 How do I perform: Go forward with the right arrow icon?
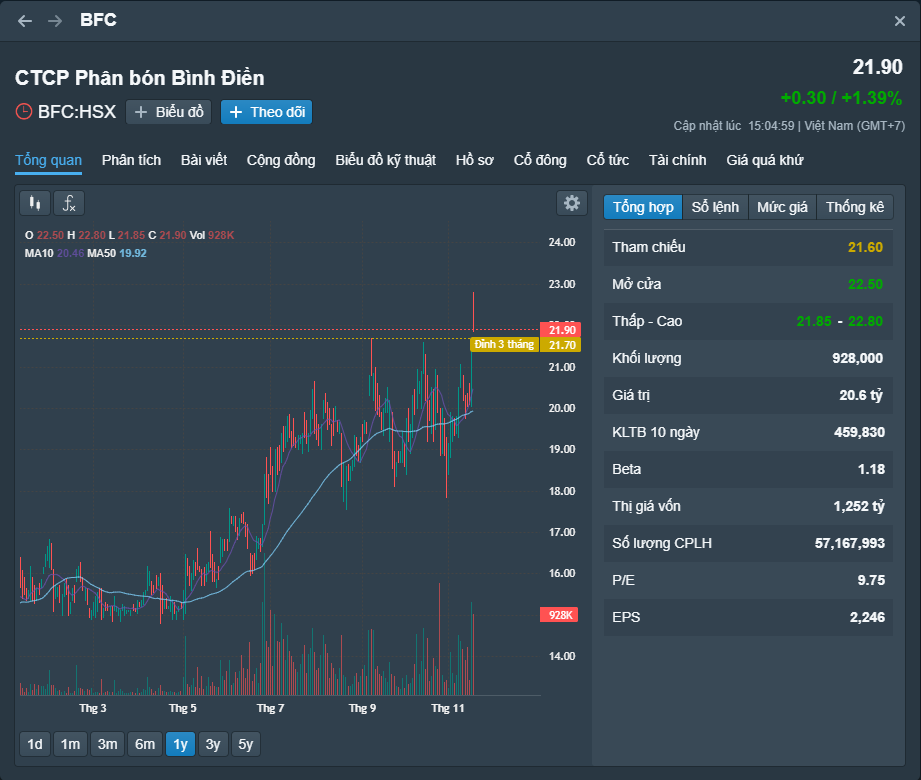(x=55, y=21)
